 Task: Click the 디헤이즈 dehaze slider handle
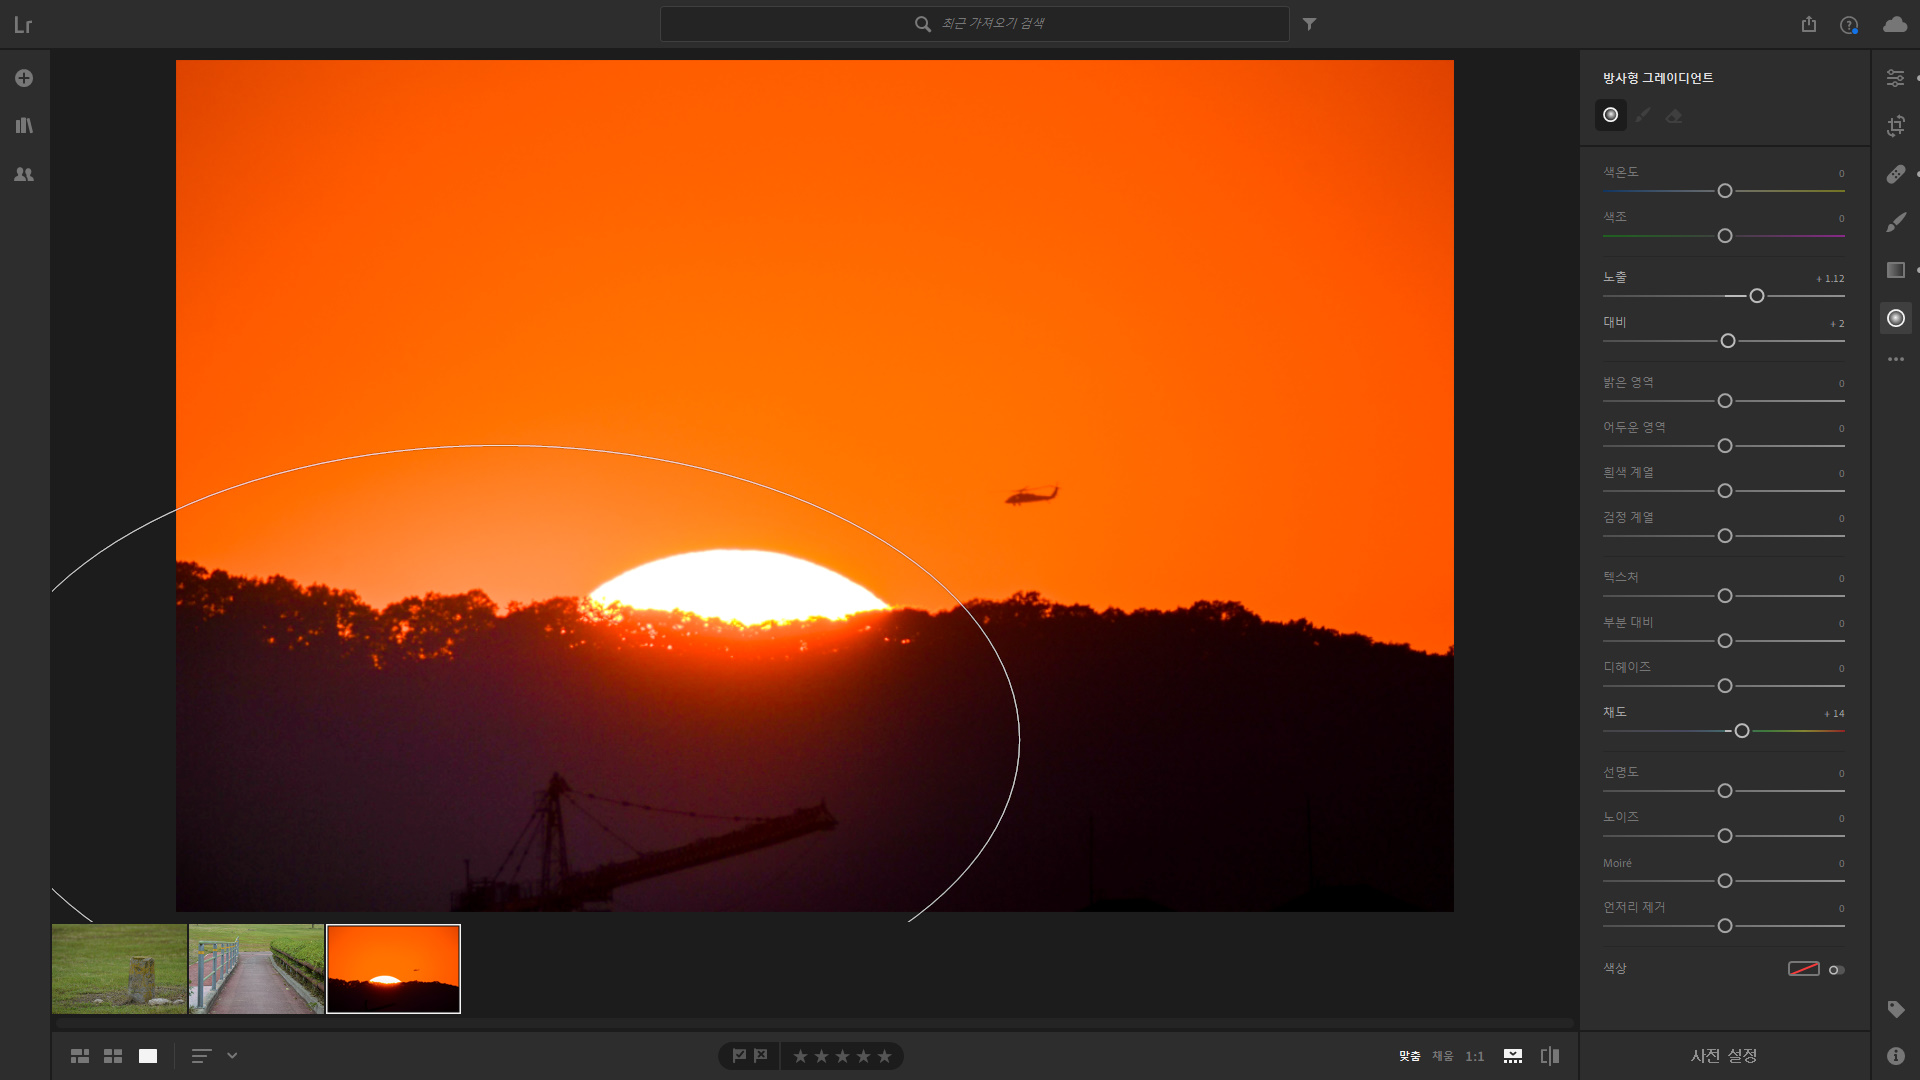pyautogui.click(x=1725, y=686)
